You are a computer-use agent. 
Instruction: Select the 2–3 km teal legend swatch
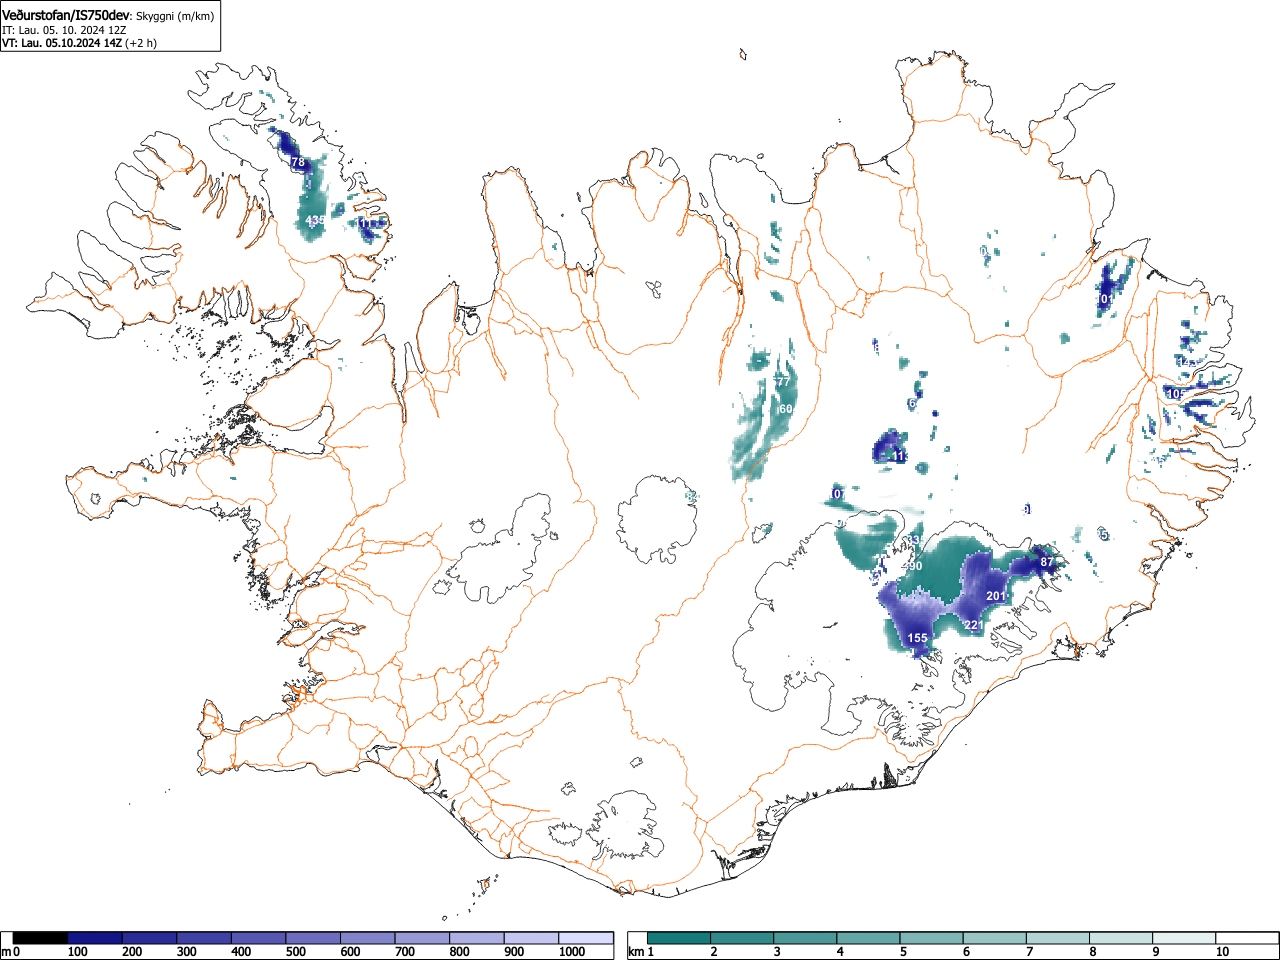pyautogui.click(x=742, y=938)
